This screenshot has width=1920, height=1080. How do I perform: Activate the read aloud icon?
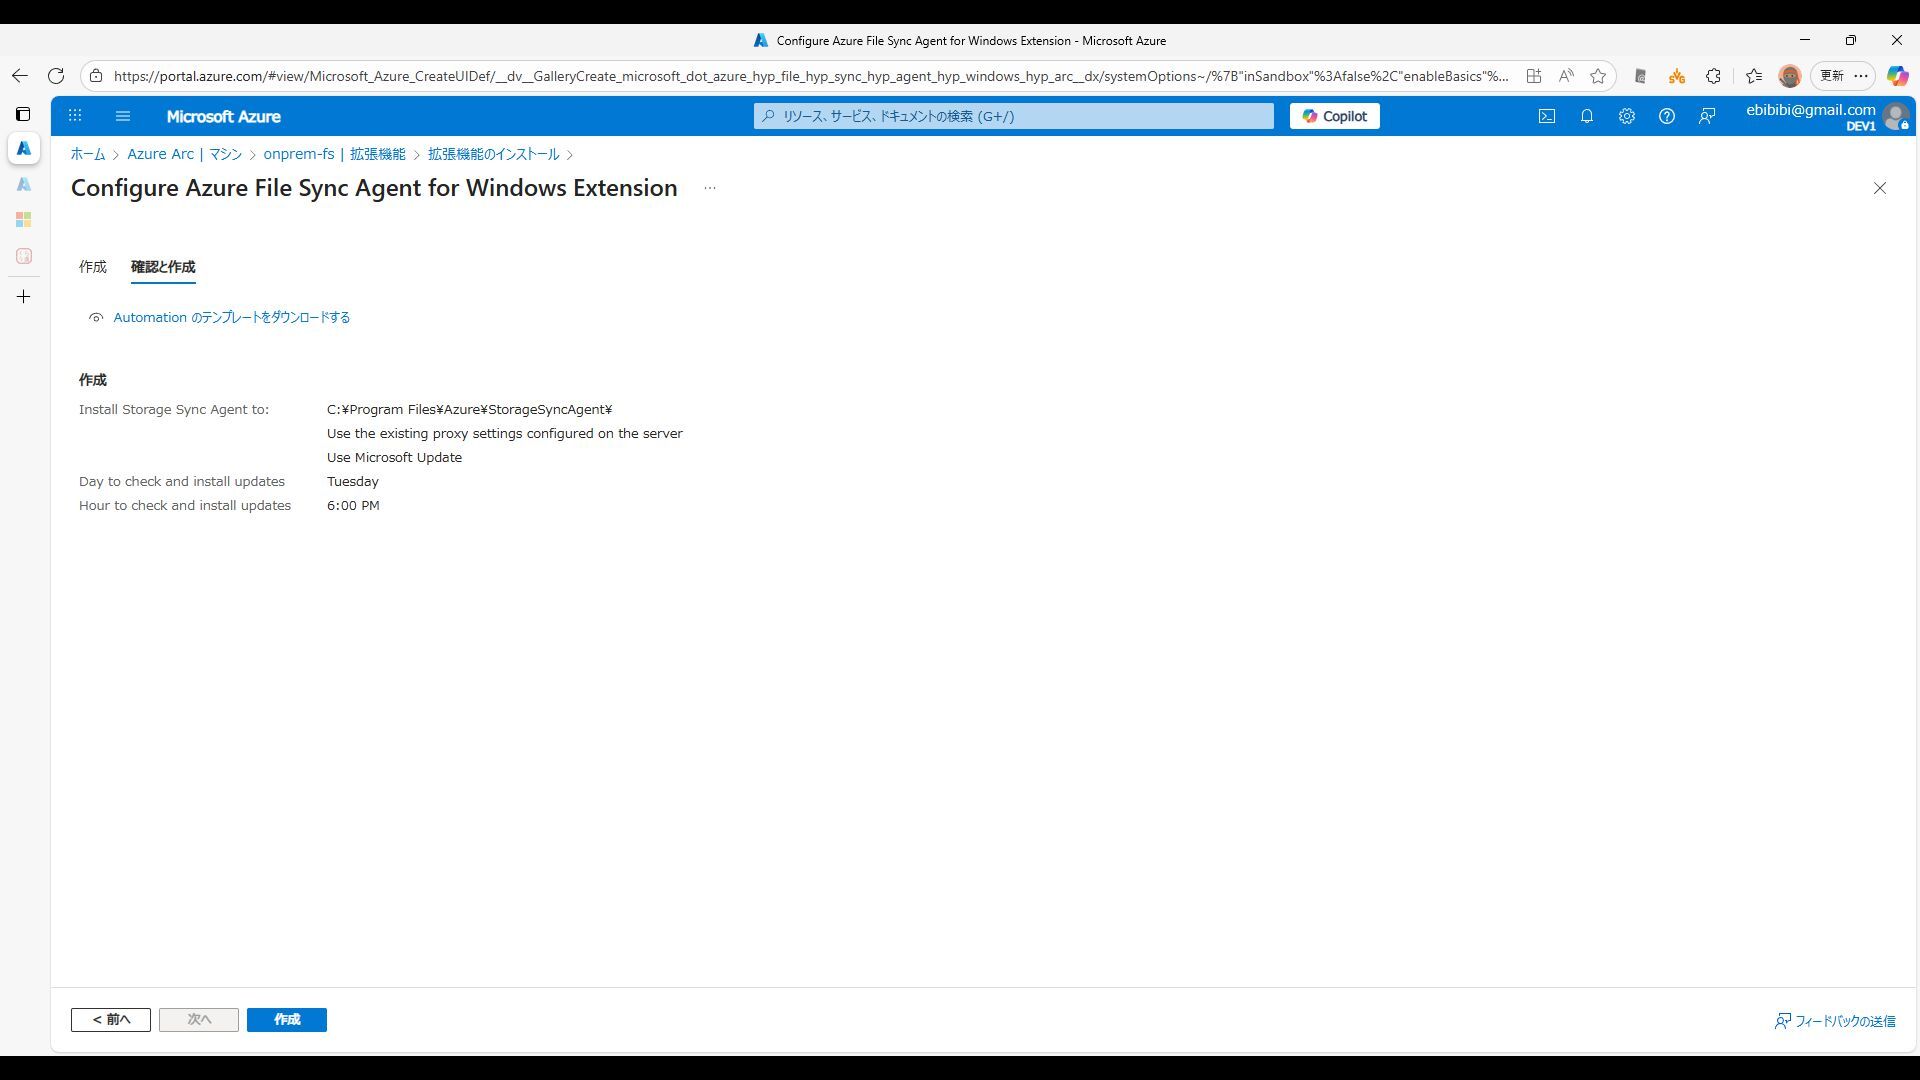[1566, 76]
